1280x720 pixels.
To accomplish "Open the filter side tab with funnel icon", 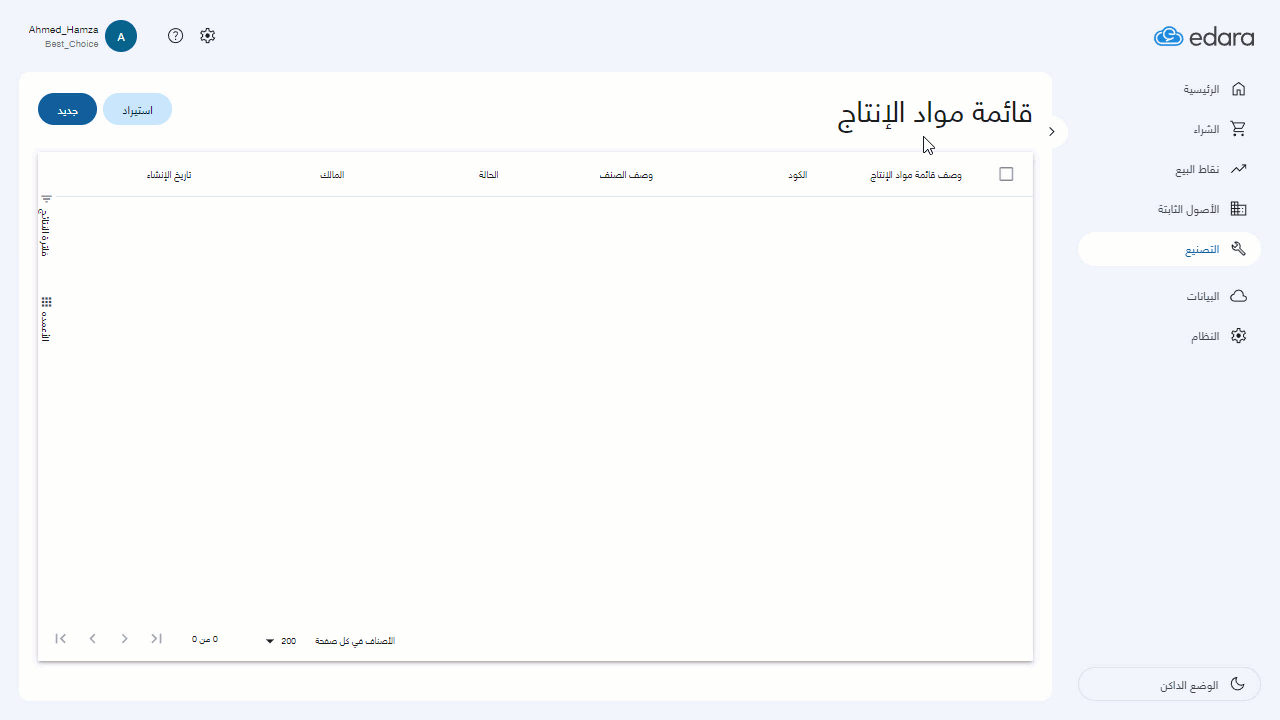I will tap(45, 227).
